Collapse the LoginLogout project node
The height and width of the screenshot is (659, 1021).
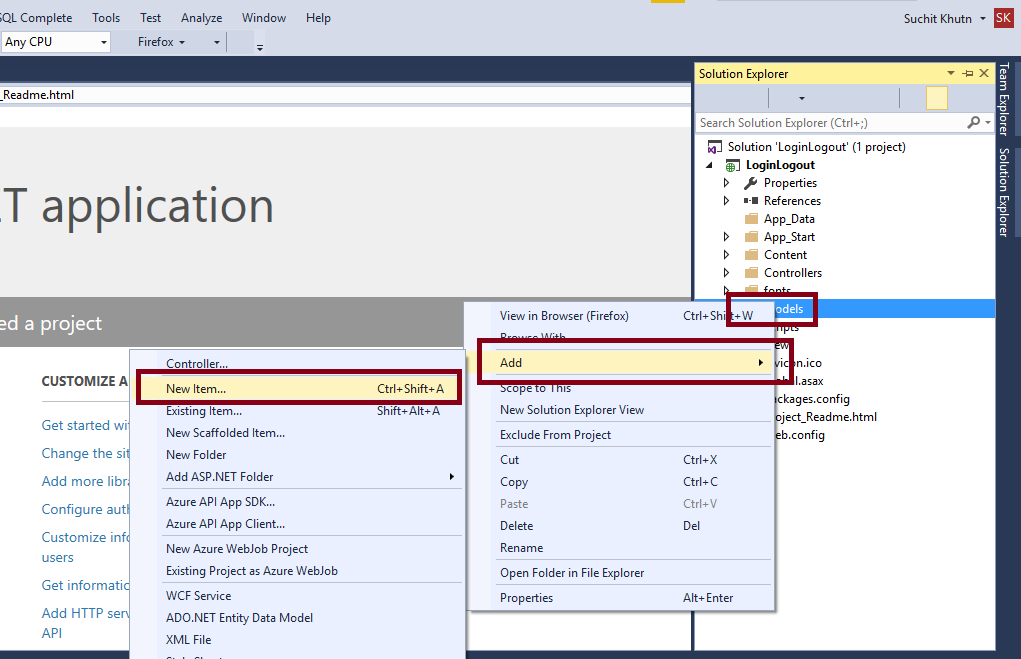click(x=710, y=165)
